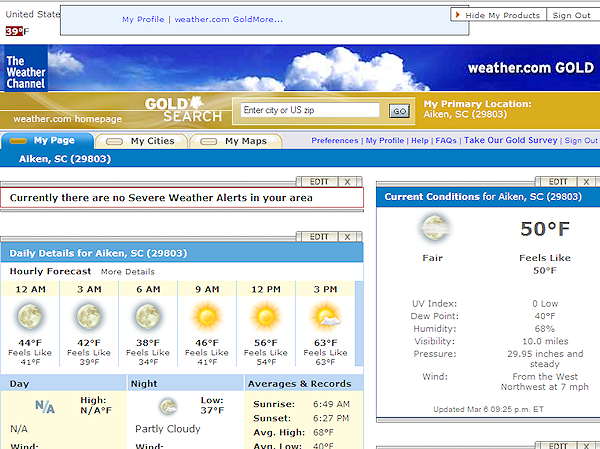Click the 50°F current temperature

(x=545, y=229)
